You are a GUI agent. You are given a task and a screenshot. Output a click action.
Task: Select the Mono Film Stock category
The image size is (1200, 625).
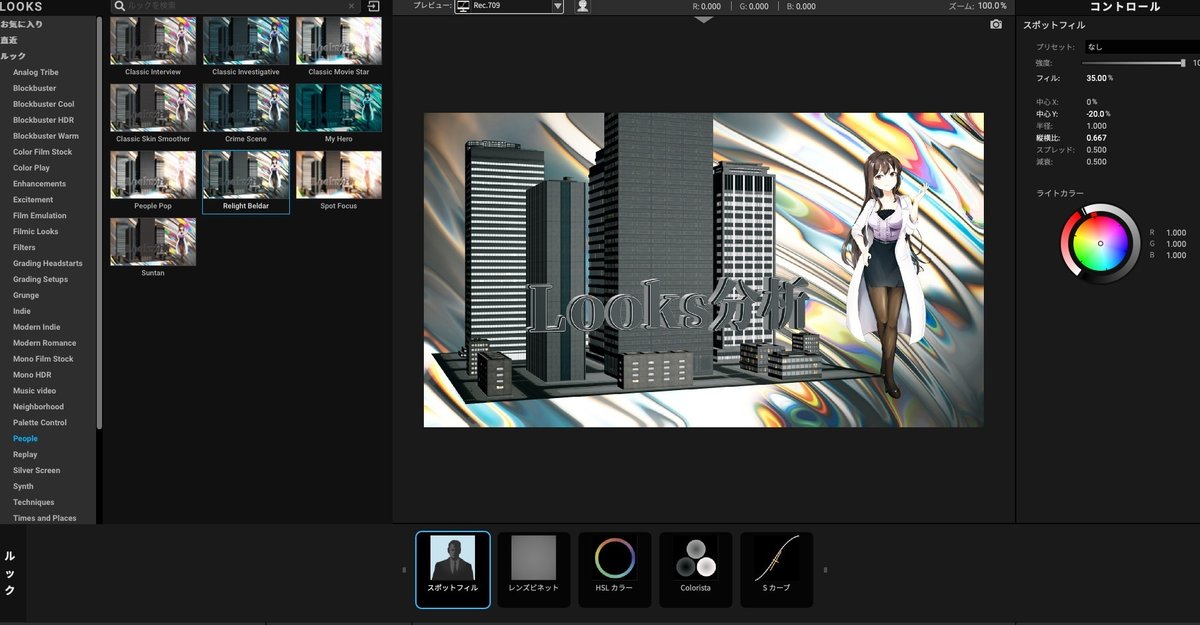pos(44,359)
